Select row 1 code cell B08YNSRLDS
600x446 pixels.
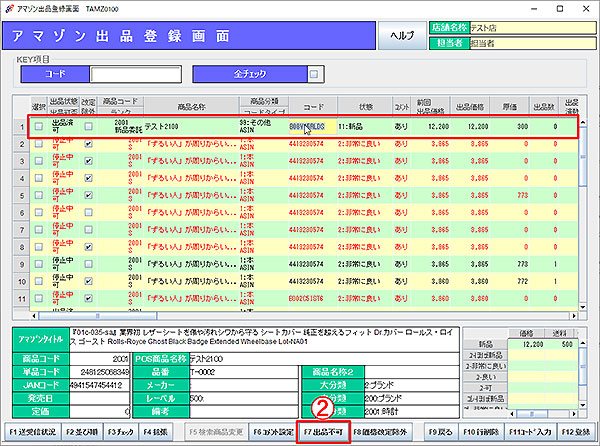tap(308, 127)
